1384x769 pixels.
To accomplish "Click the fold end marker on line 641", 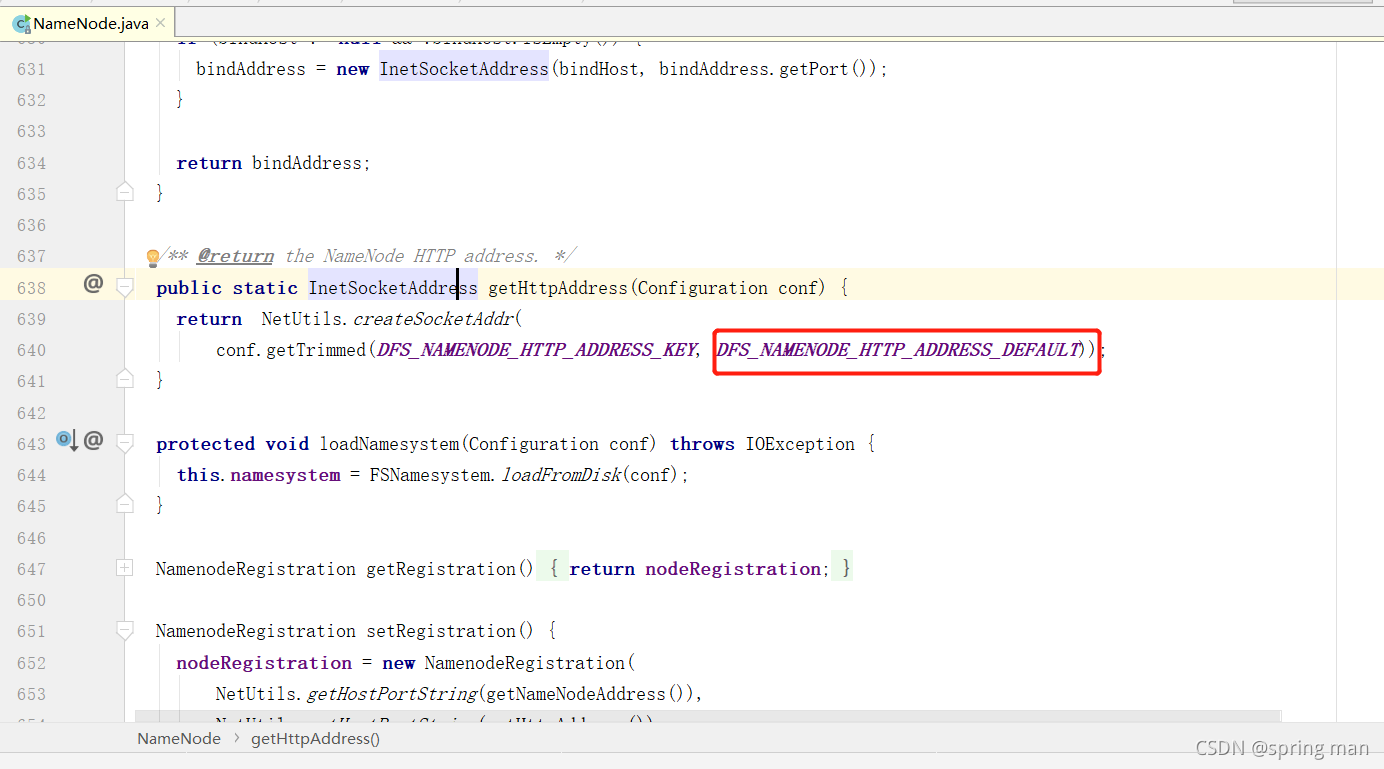I will tap(125, 379).
